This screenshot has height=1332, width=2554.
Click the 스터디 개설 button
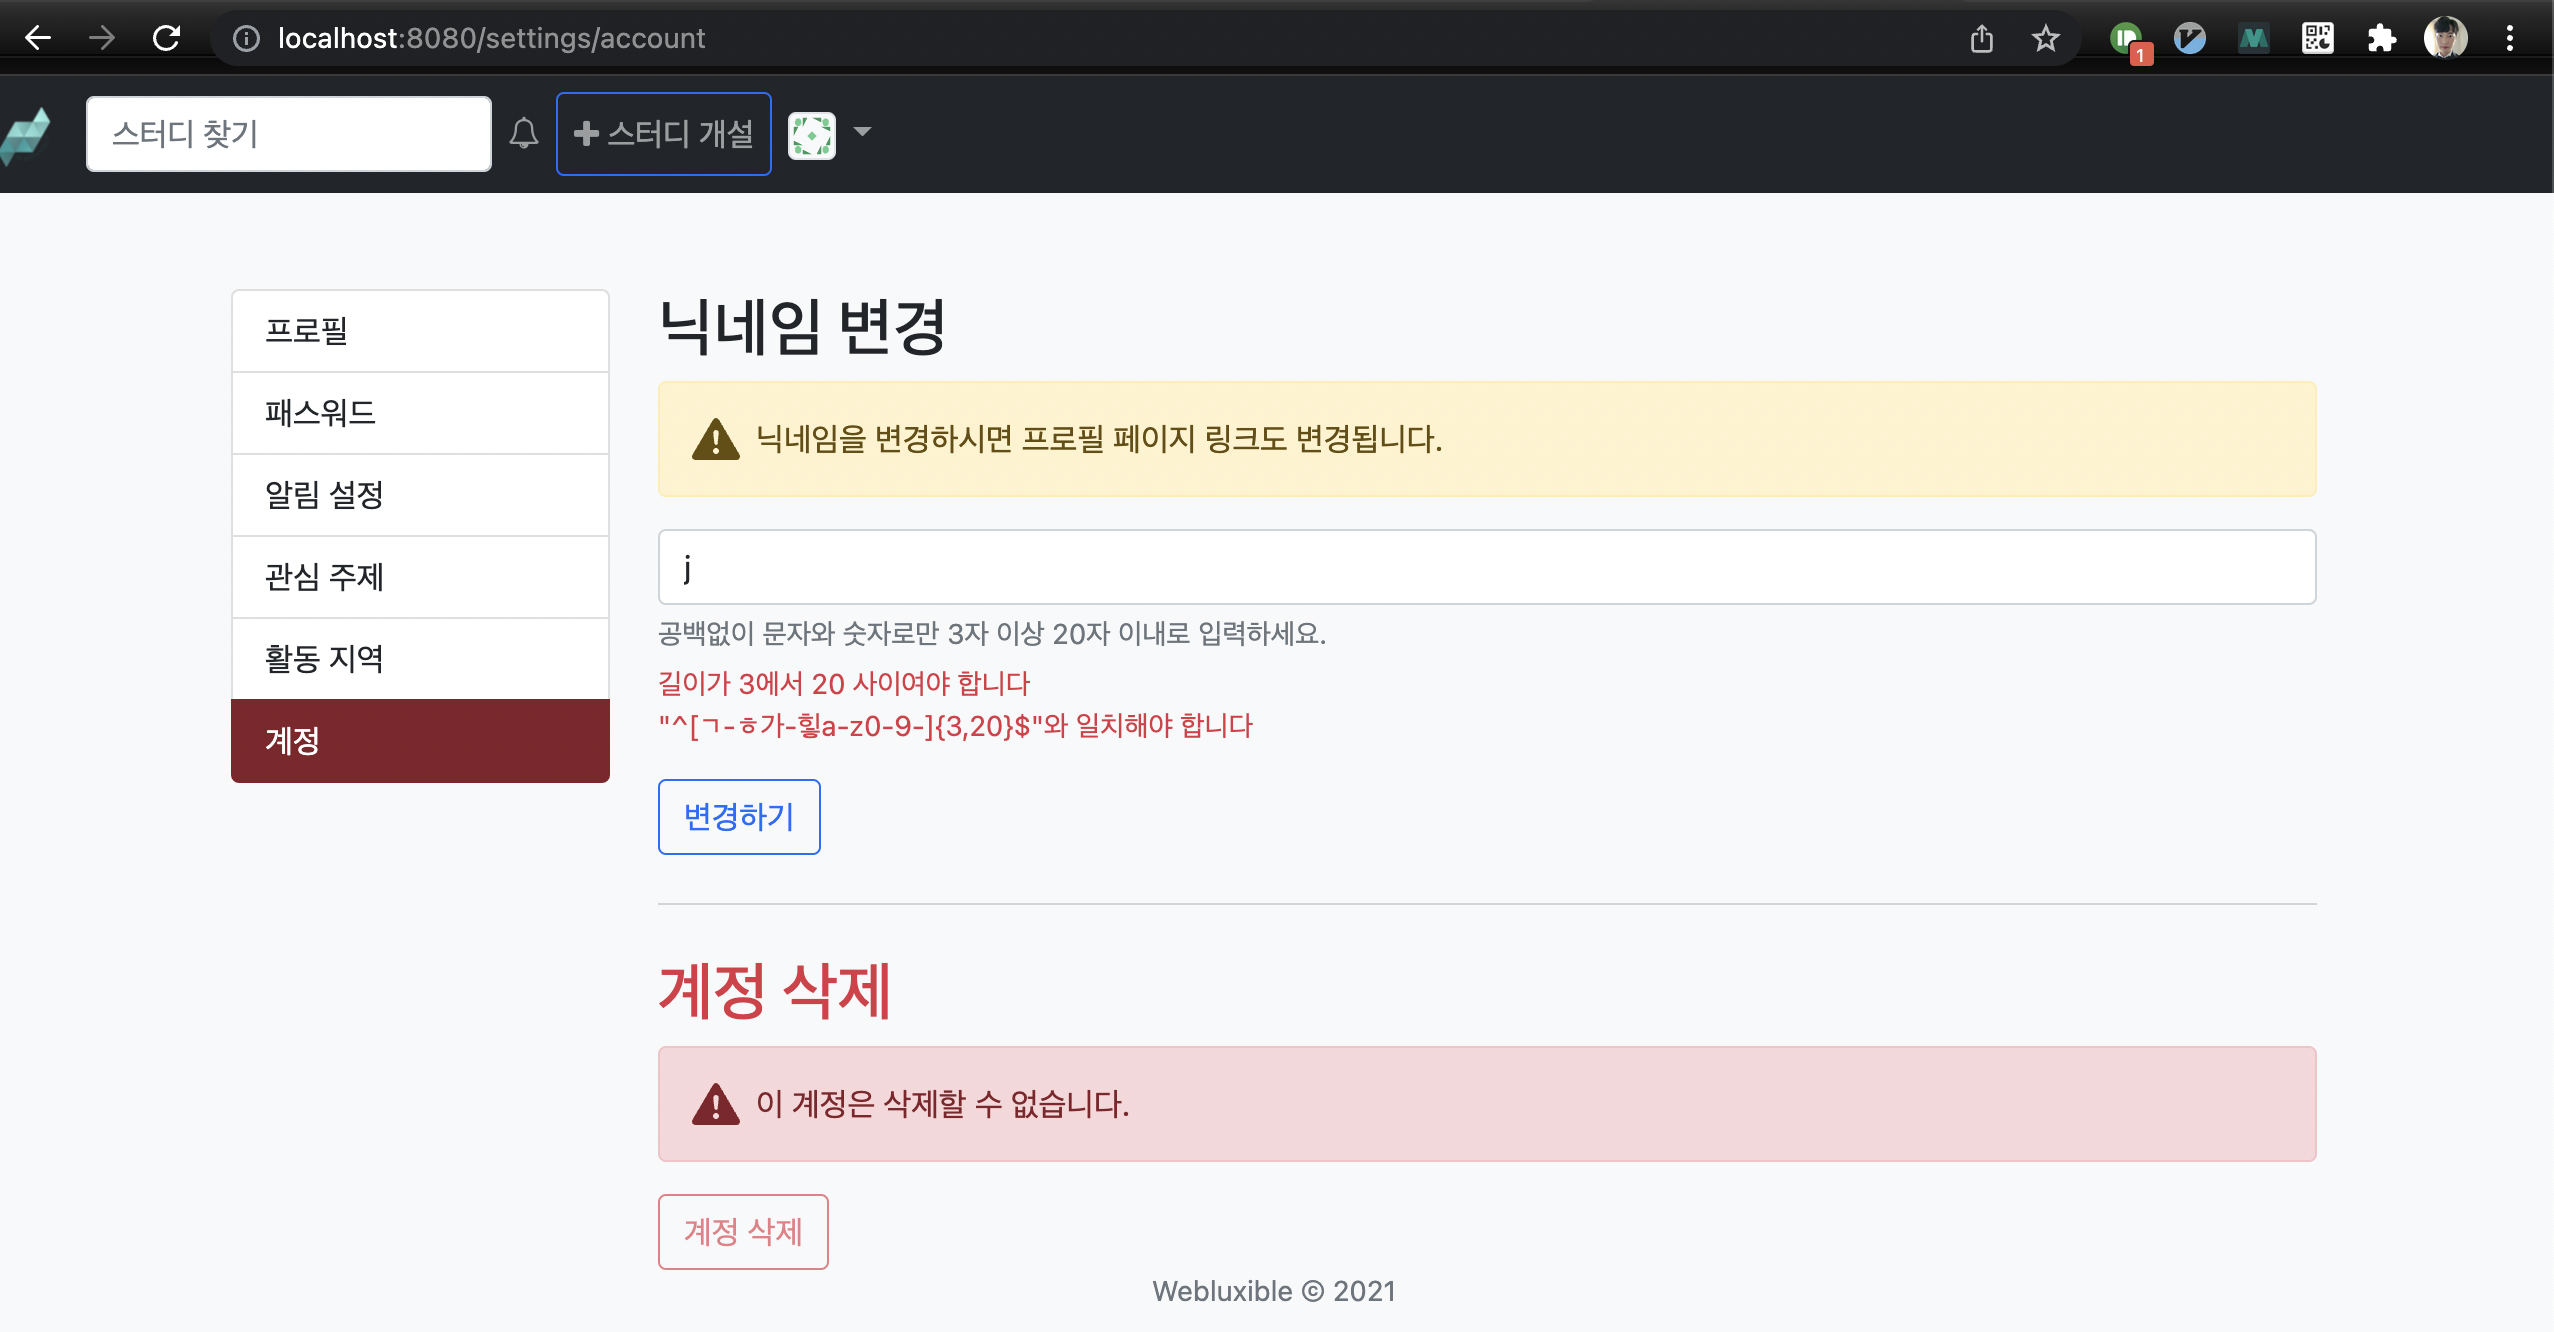[x=664, y=134]
